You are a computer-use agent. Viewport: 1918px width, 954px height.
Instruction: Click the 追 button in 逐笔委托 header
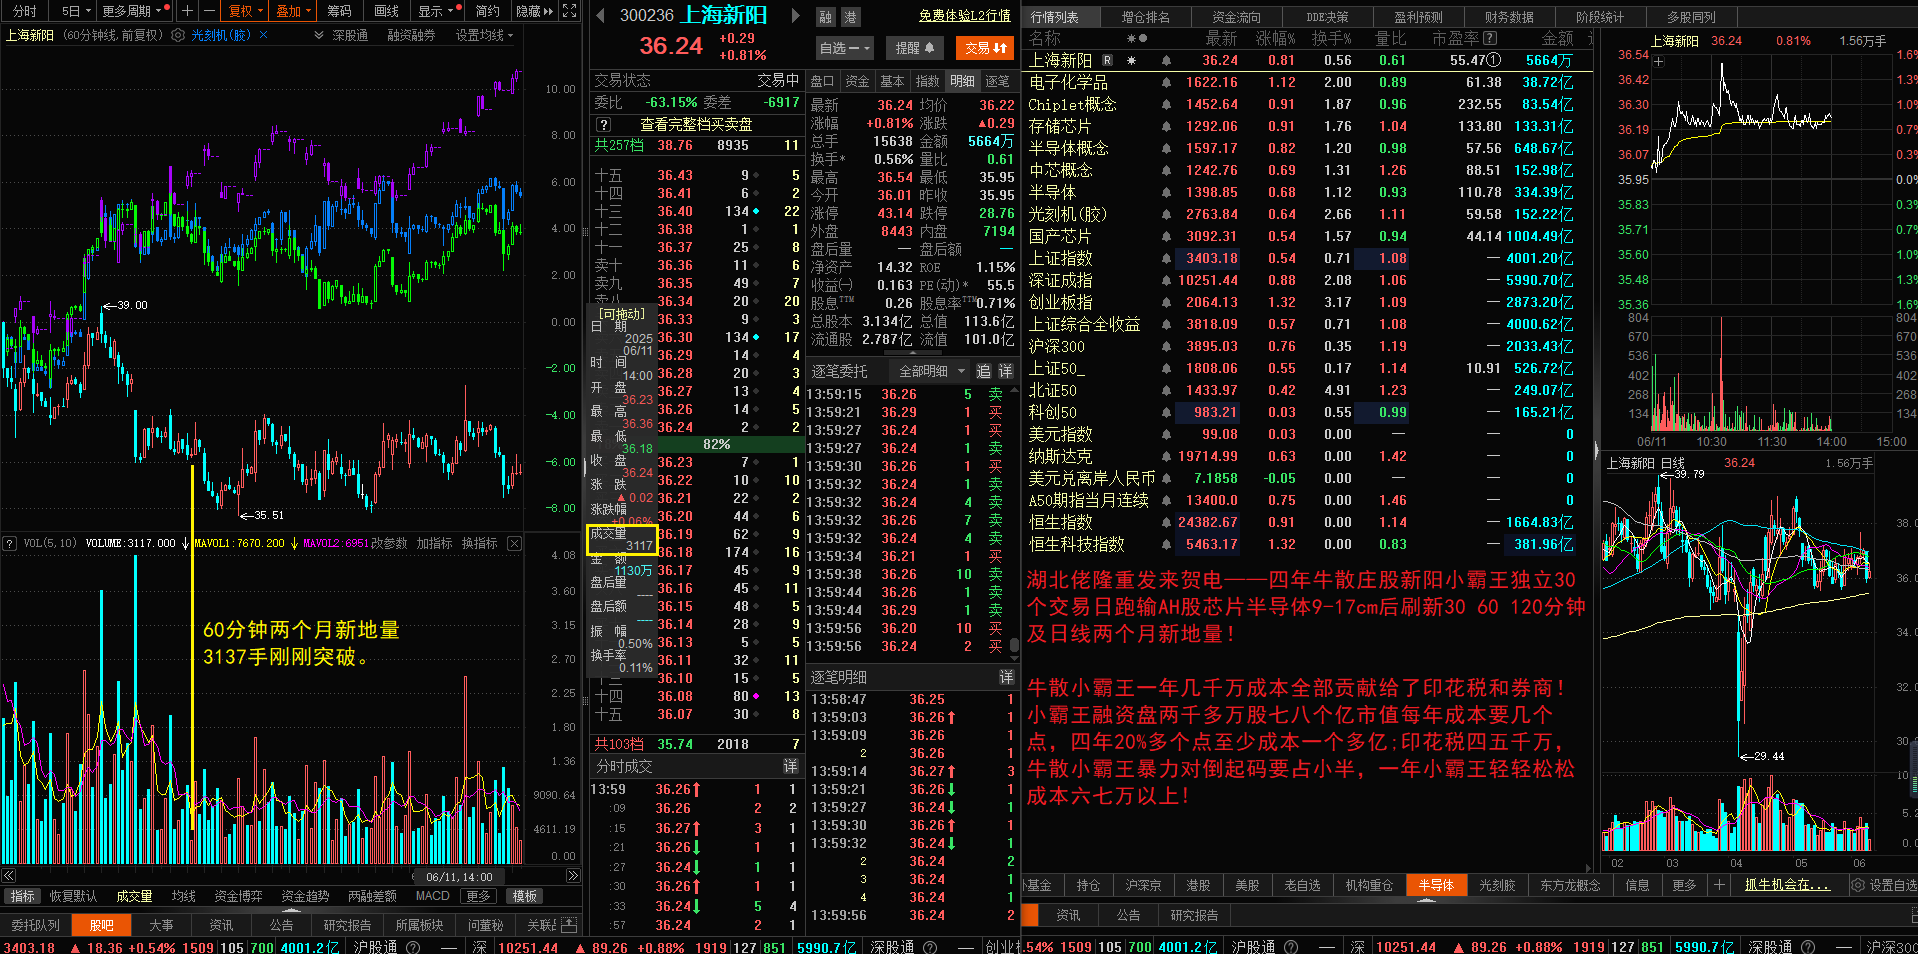click(983, 371)
